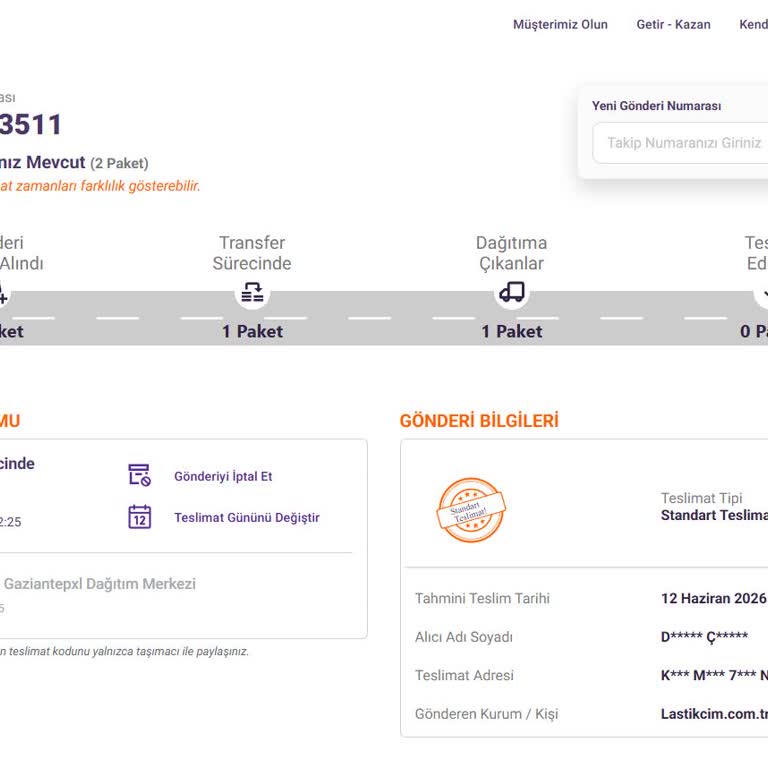Click the teslimat kodunu yalnızca taşımacı note

pos(124,651)
